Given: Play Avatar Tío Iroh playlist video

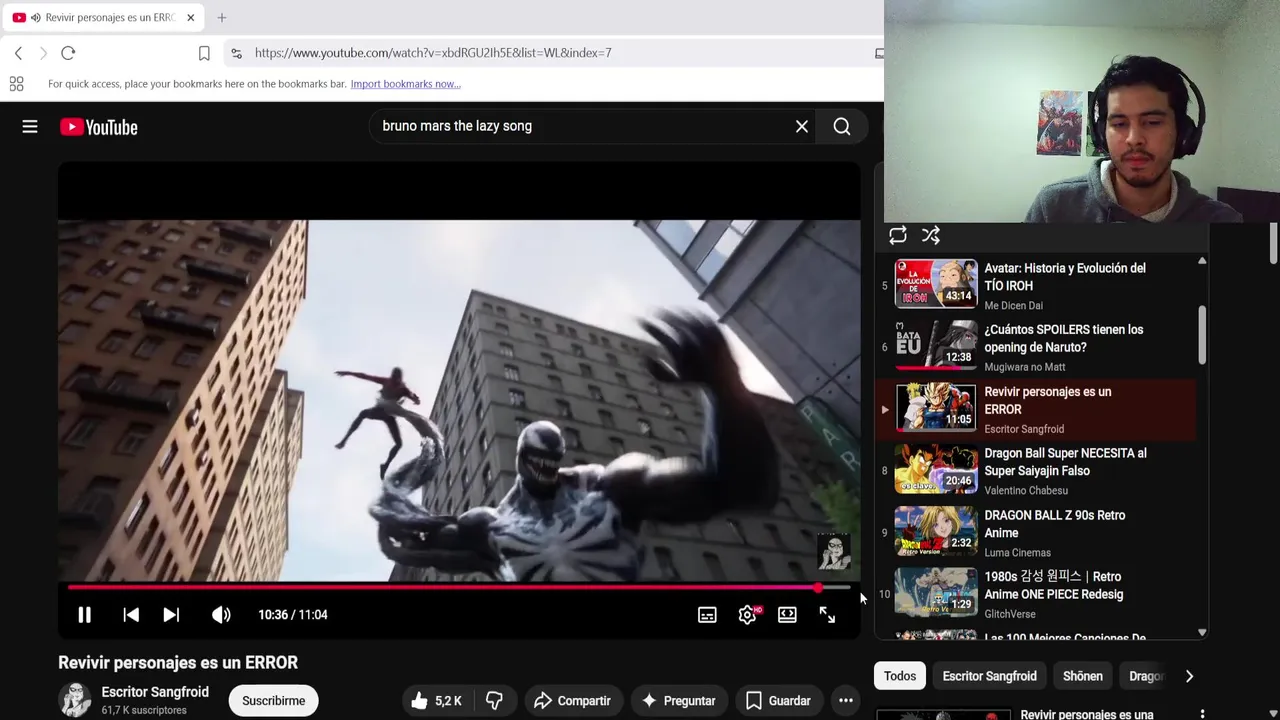Looking at the screenshot, I should coord(1035,285).
